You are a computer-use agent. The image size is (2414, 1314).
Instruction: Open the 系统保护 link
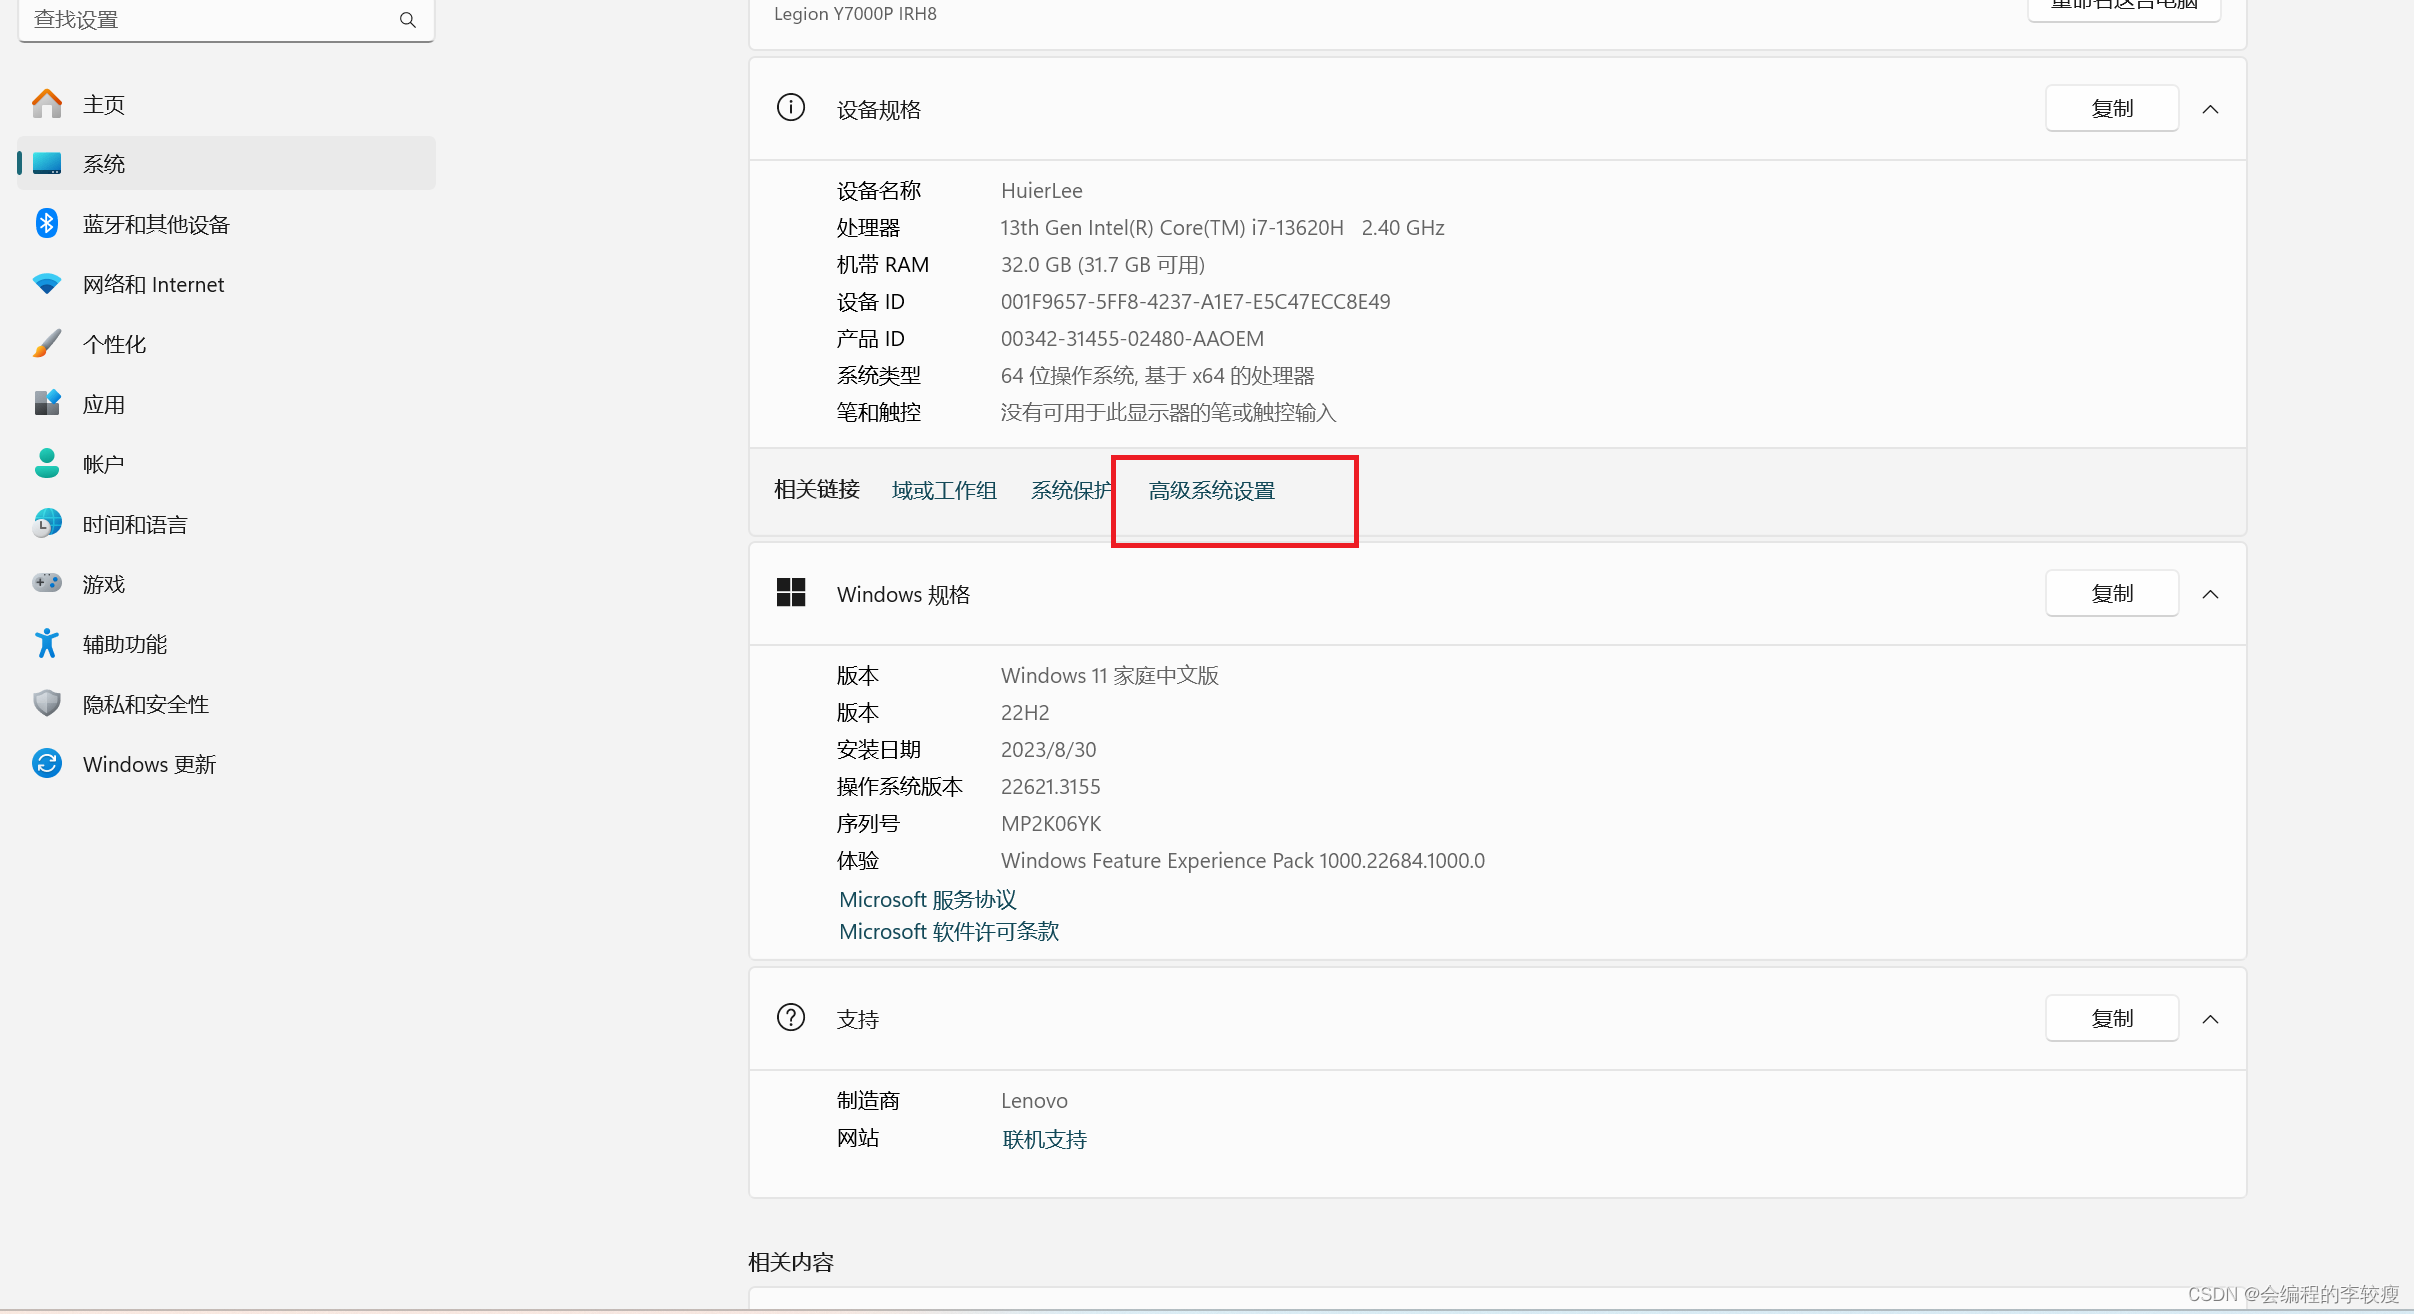coord(1071,490)
